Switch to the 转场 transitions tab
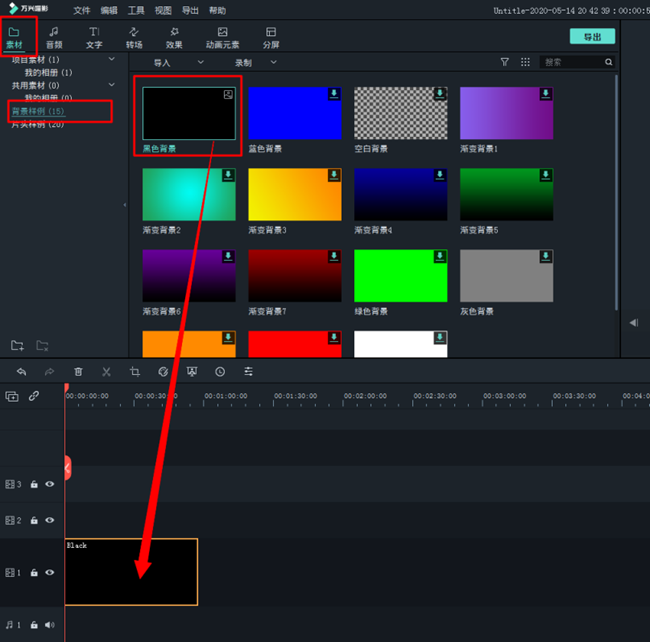This screenshot has width=650, height=642. [133, 38]
